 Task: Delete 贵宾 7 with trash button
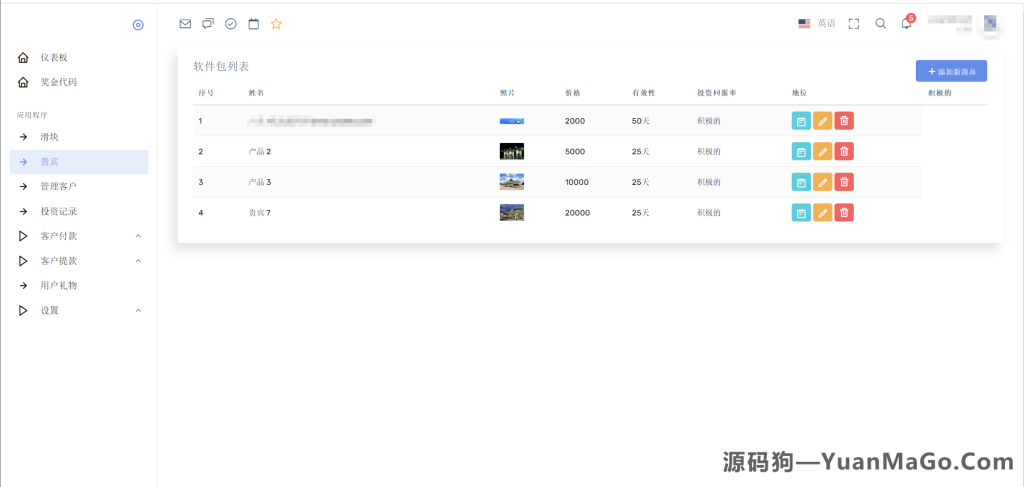tap(844, 213)
